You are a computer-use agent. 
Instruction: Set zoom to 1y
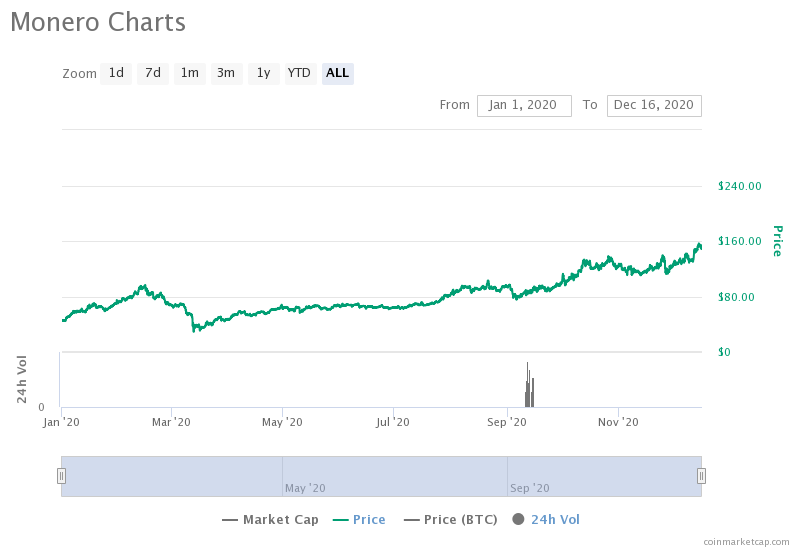click(x=263, y=73)
